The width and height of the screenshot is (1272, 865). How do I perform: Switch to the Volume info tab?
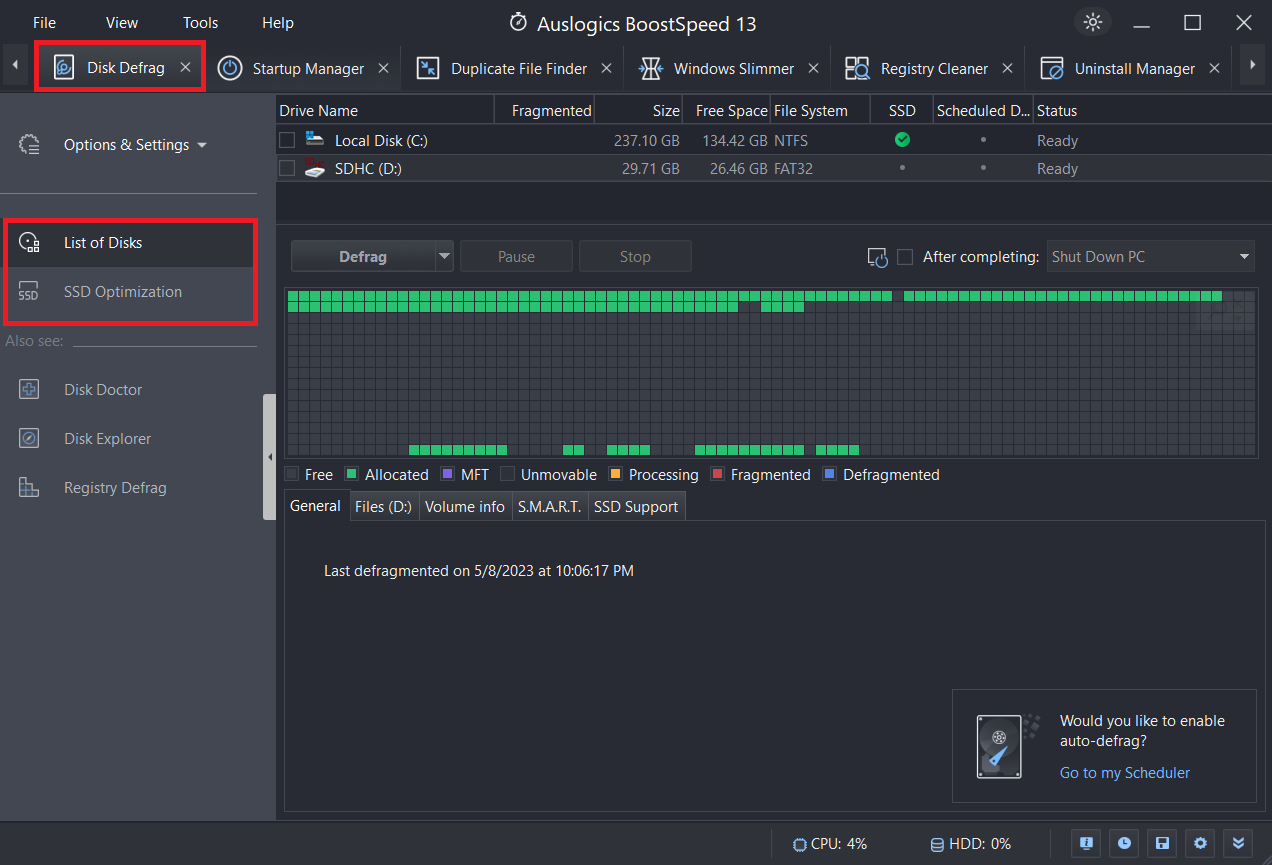[x=465, y=507]
